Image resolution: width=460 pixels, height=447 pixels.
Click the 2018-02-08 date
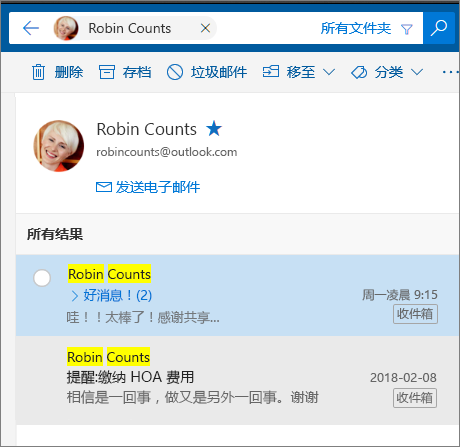click(x=403, y=378)
